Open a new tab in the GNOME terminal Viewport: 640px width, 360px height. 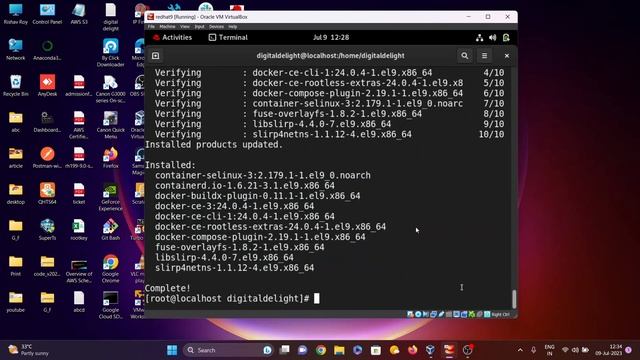[156, 56]
